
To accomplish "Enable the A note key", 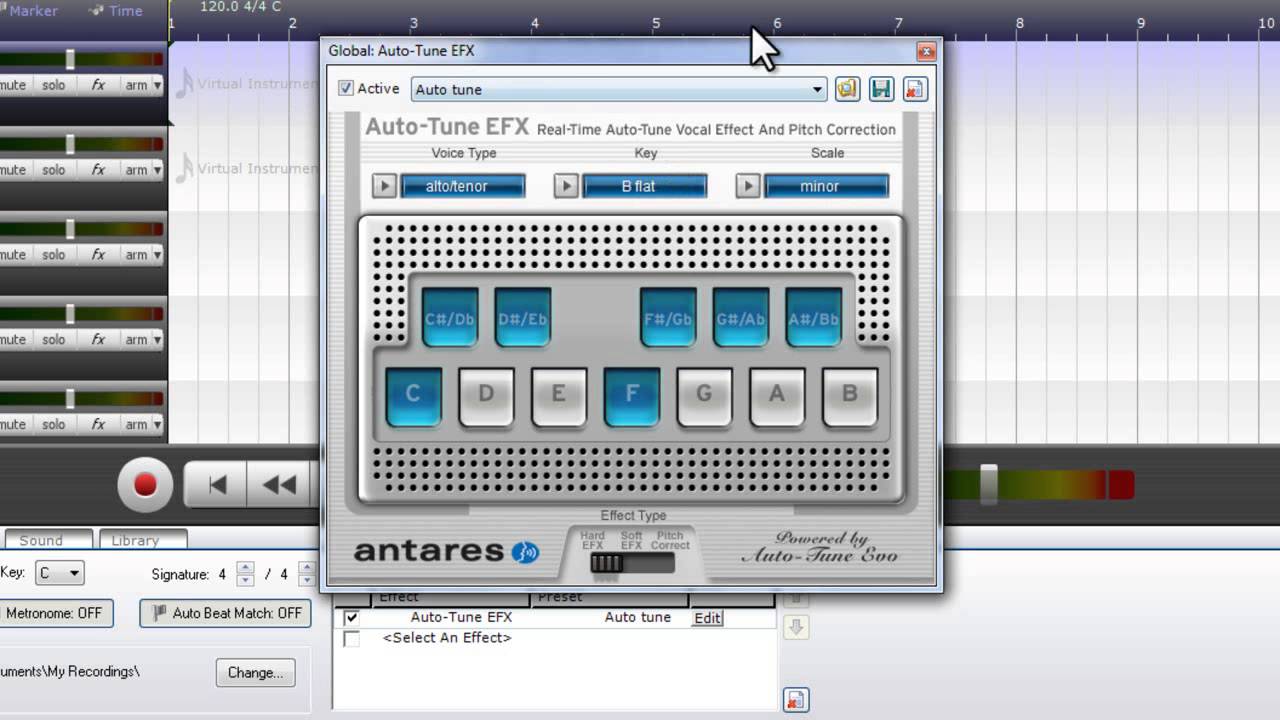I will (x=777, y=397).
